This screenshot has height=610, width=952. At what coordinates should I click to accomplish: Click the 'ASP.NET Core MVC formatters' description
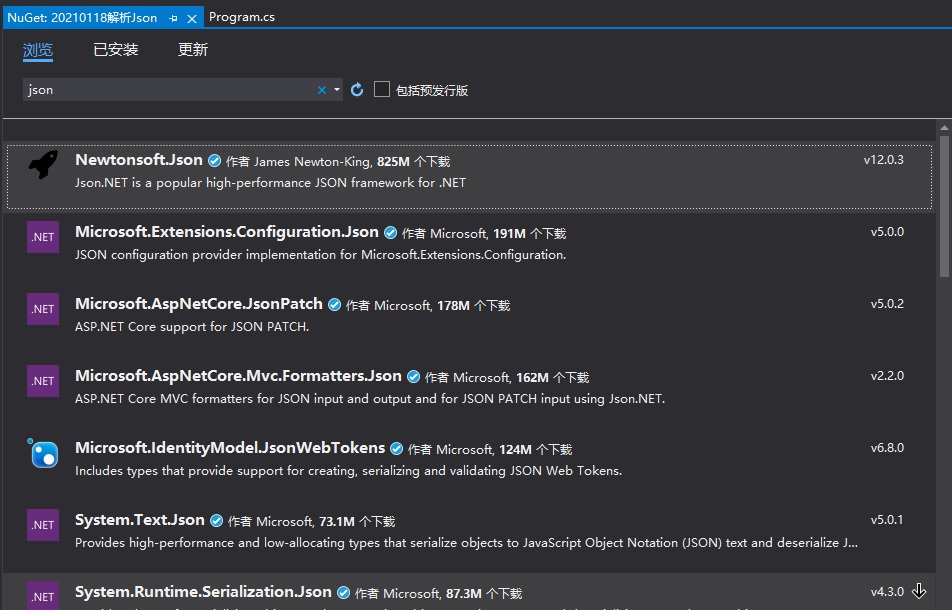pyautogui.click(x=370, y=399)
